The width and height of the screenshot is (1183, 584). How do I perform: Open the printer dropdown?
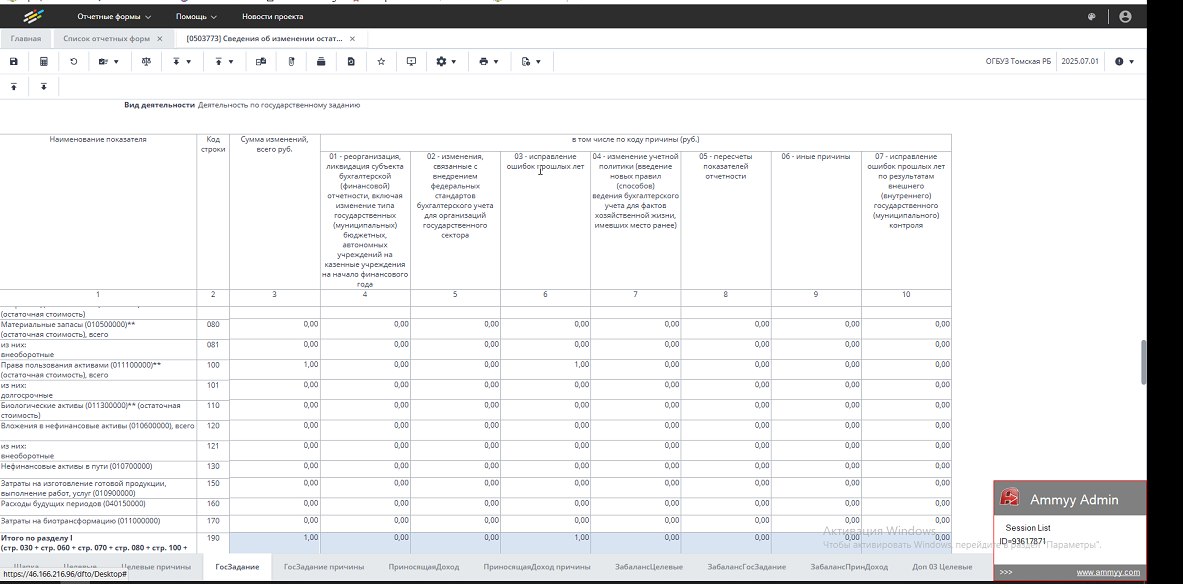pos(488,62)
